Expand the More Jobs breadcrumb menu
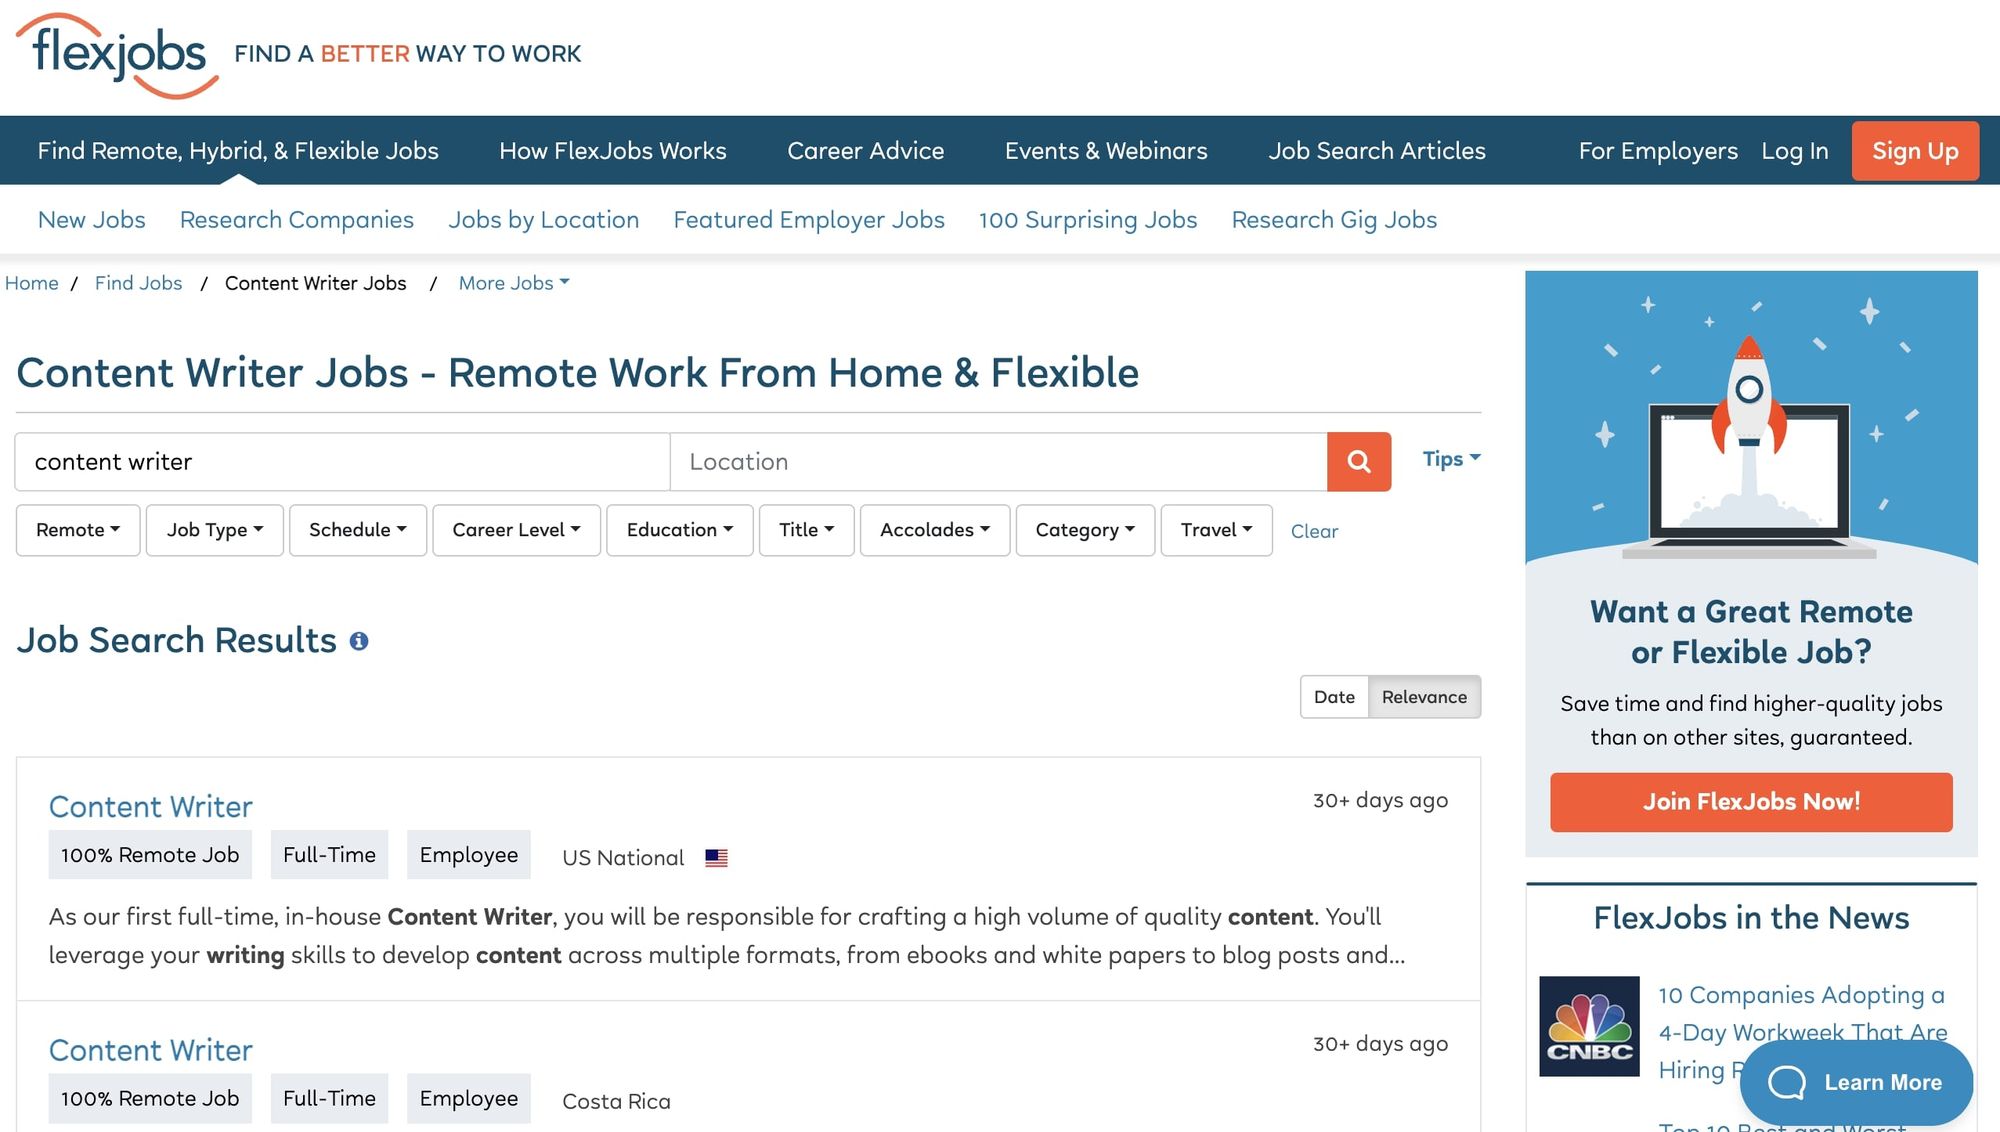The width and height of the screenshot is (2000, 1132). (513, 283)
